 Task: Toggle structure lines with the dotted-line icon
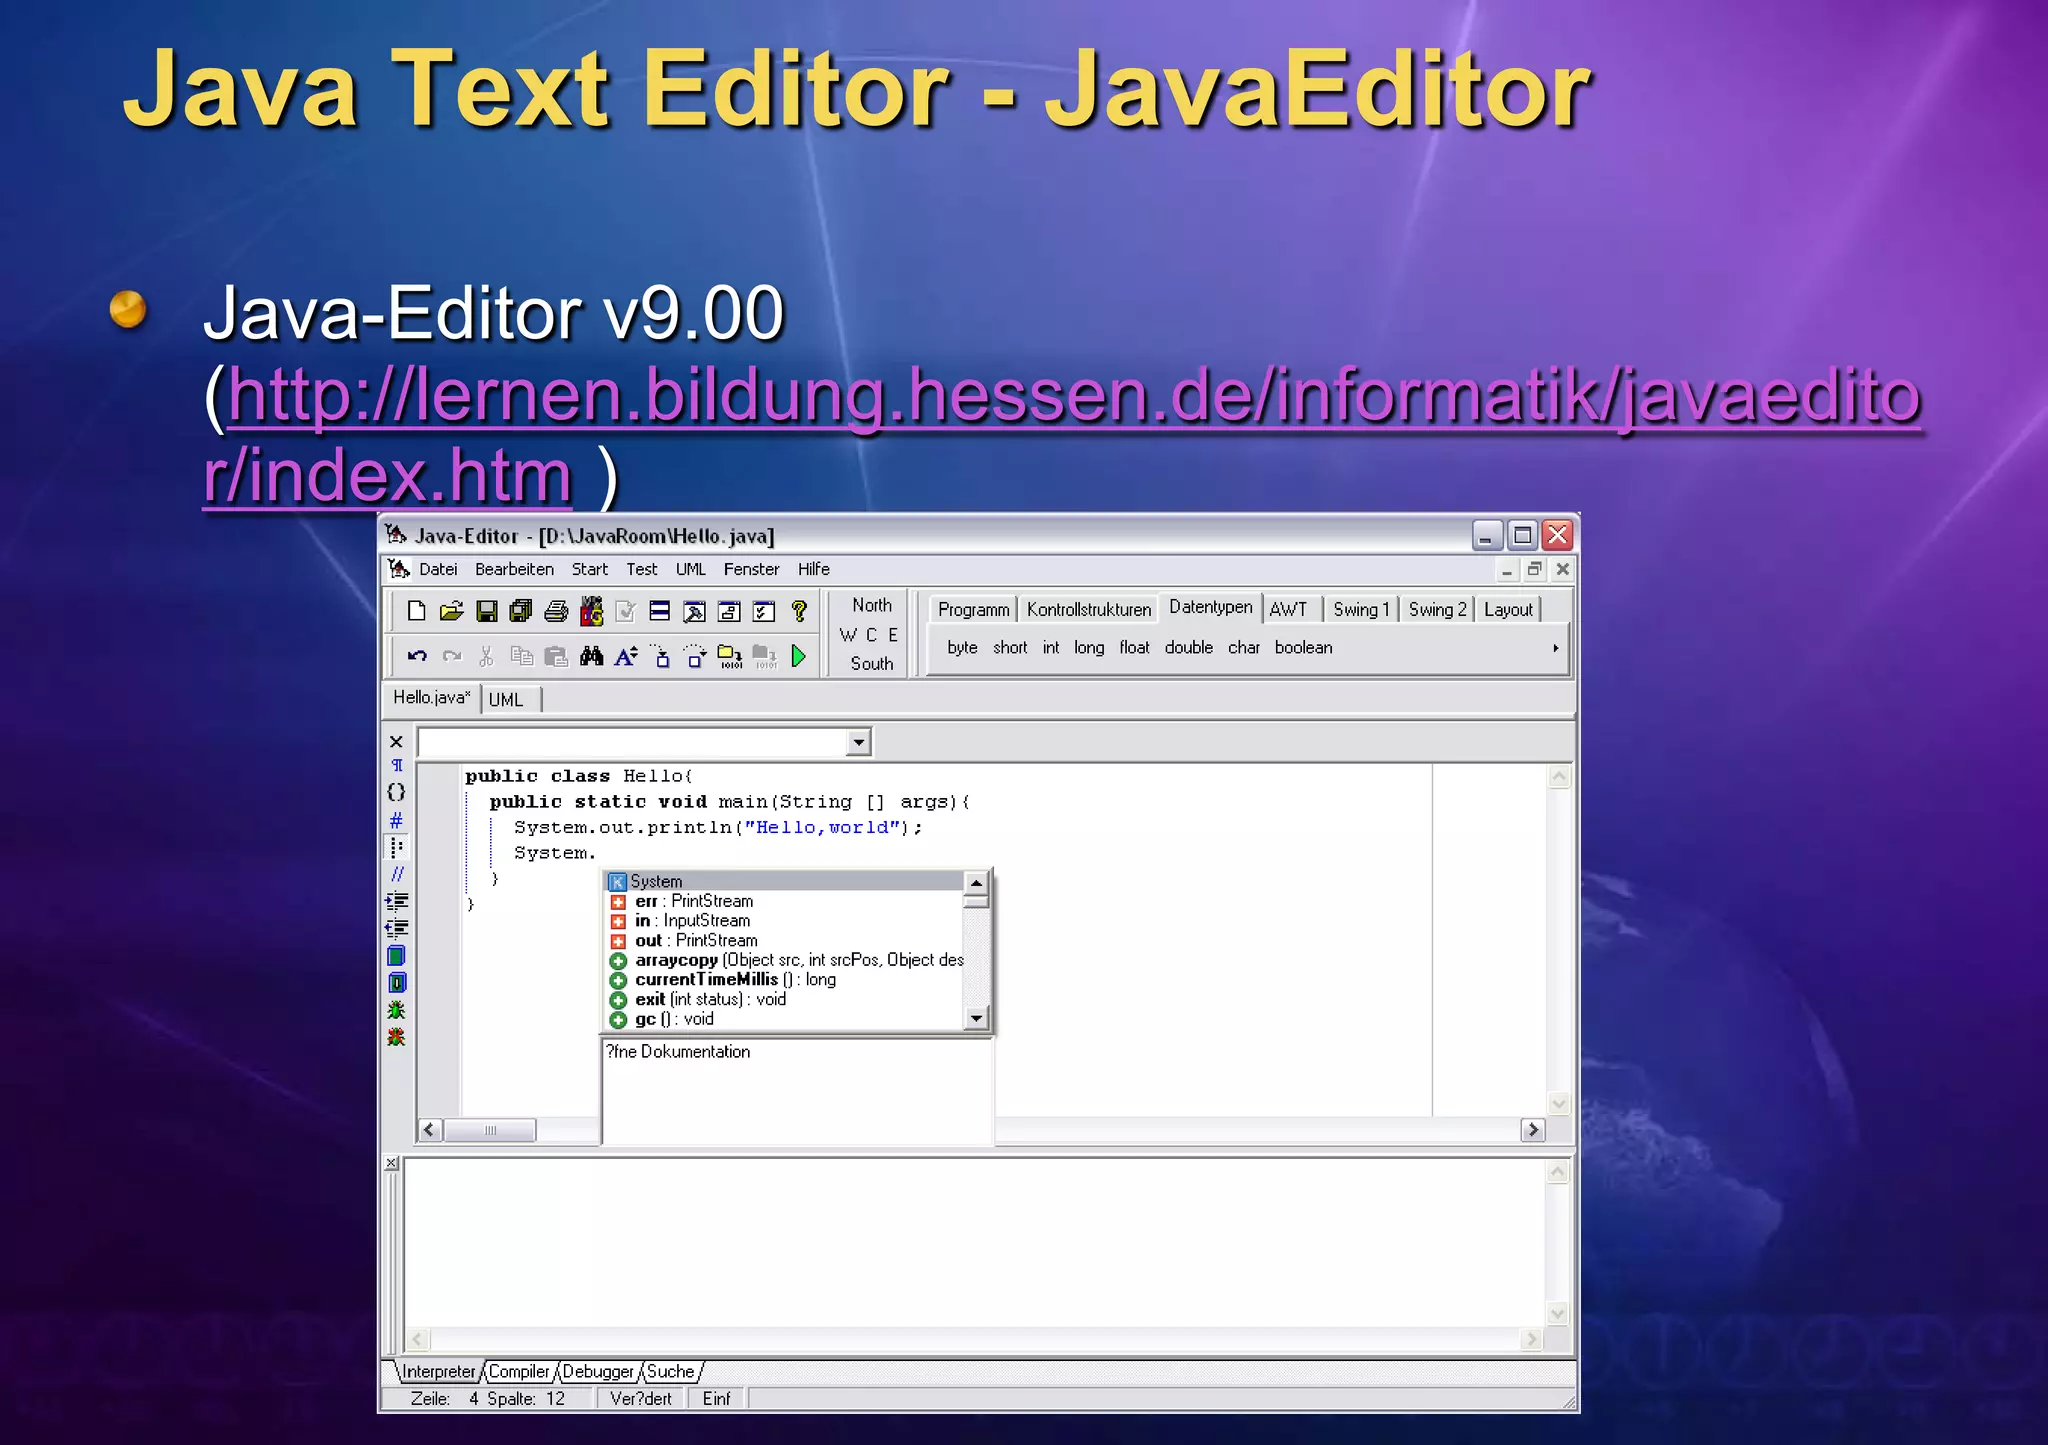(396, 848)
